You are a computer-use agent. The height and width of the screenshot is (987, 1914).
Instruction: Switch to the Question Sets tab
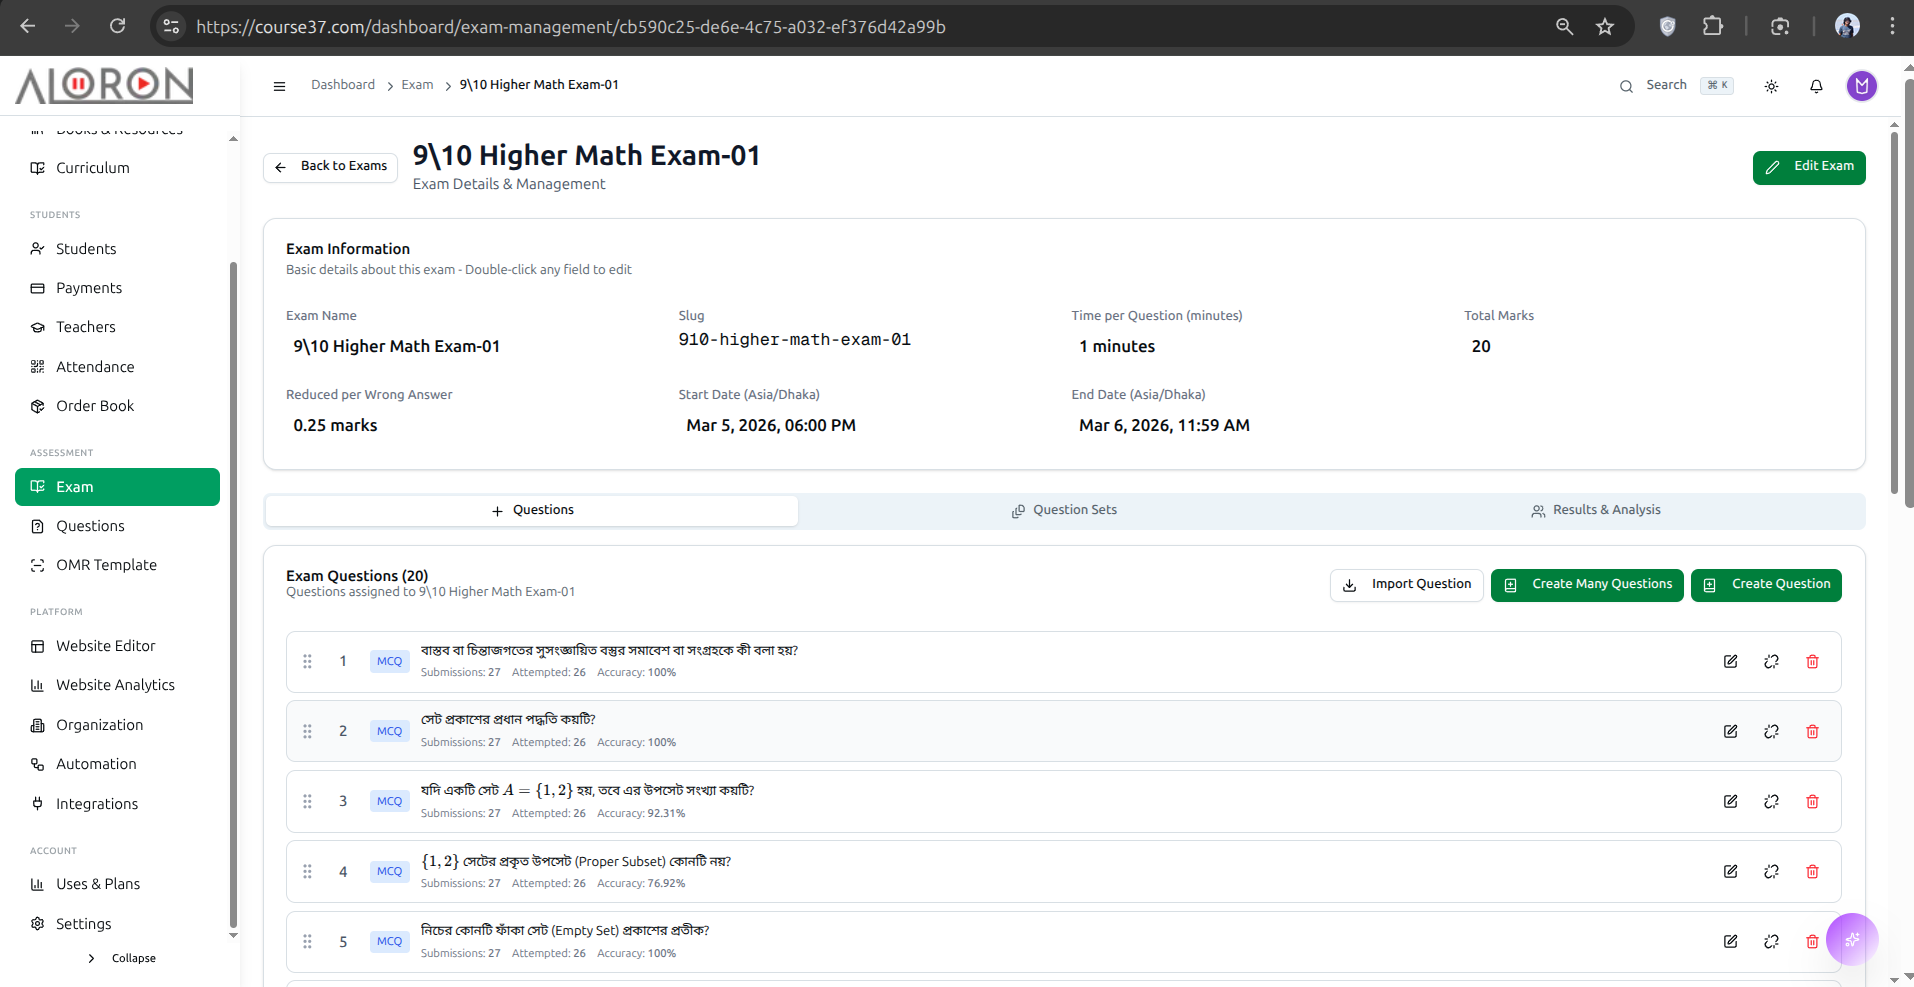(1064, 510)
